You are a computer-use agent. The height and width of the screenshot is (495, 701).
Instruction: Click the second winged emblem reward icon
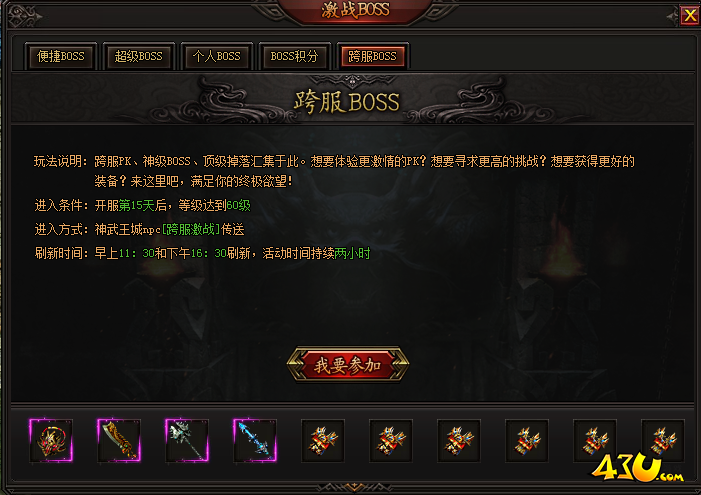391,440
